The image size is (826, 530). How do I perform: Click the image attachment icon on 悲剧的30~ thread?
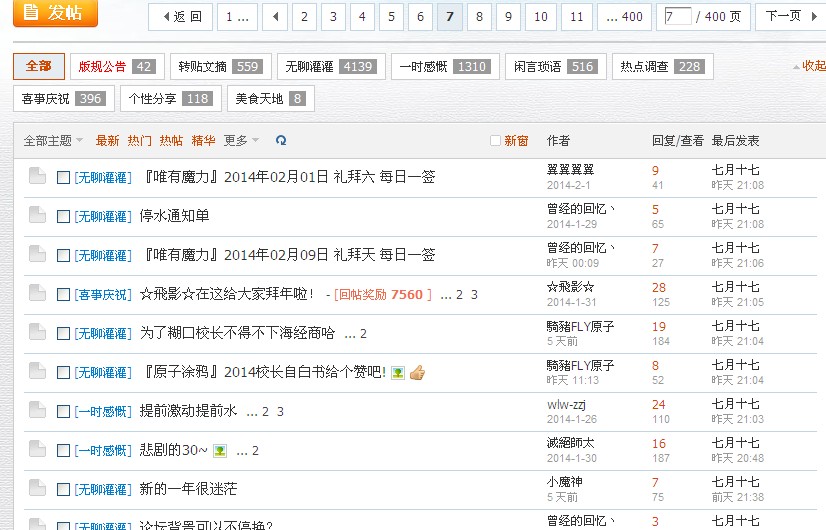[220, 451]
